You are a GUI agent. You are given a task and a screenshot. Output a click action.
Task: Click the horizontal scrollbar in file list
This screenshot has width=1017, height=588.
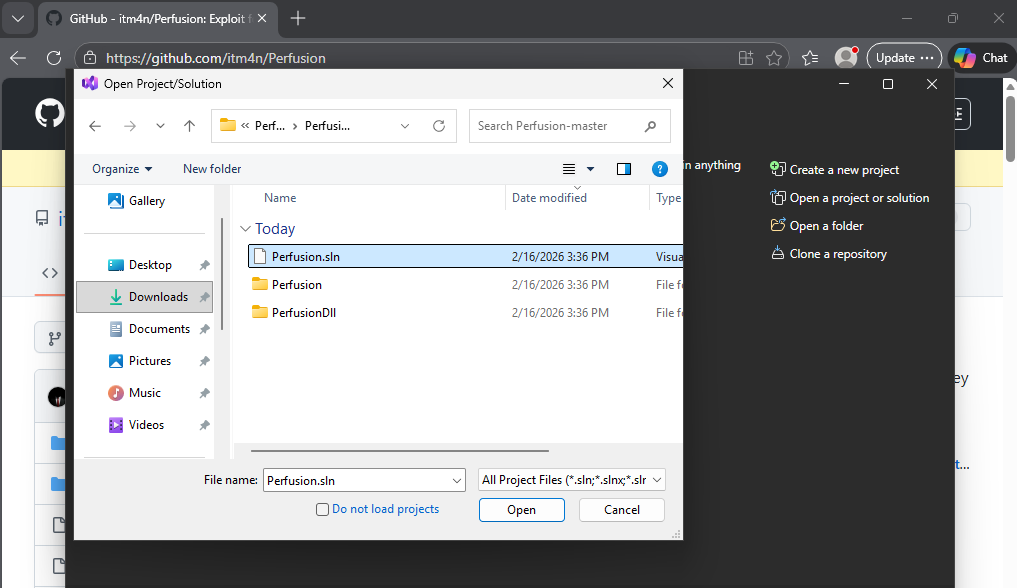pos(400,453)
